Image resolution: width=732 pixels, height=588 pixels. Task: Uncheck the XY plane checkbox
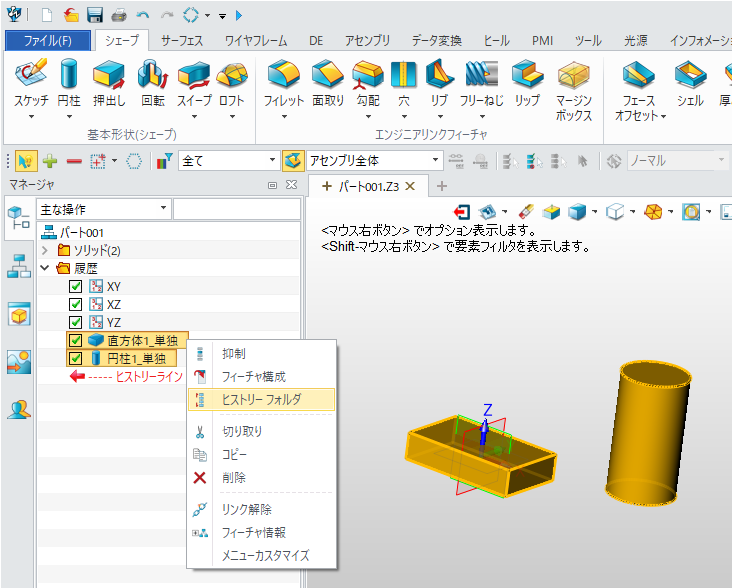pos(75,287)
